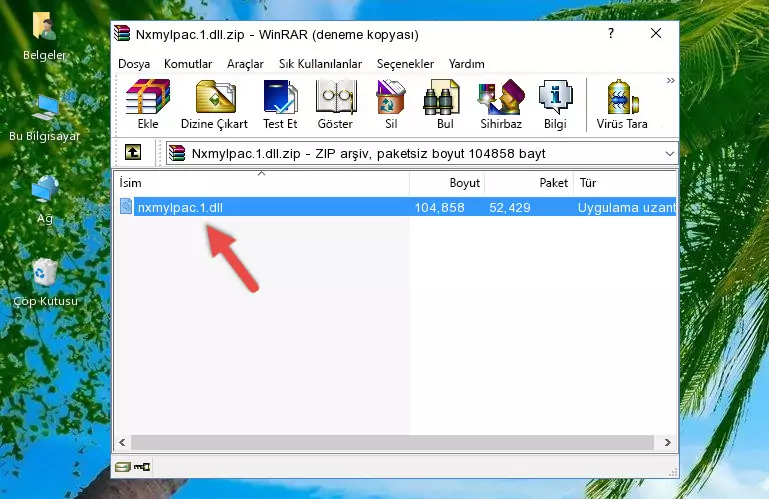Click the drive icon in status bar
Screen dimensions: 769x499
click(122, 467)
